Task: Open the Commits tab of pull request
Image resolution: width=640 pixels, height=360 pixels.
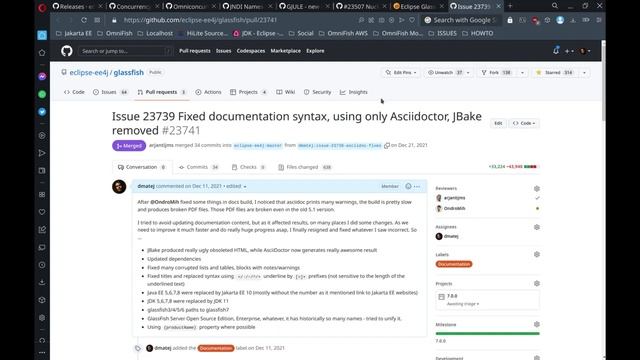Action: [199, 167]
